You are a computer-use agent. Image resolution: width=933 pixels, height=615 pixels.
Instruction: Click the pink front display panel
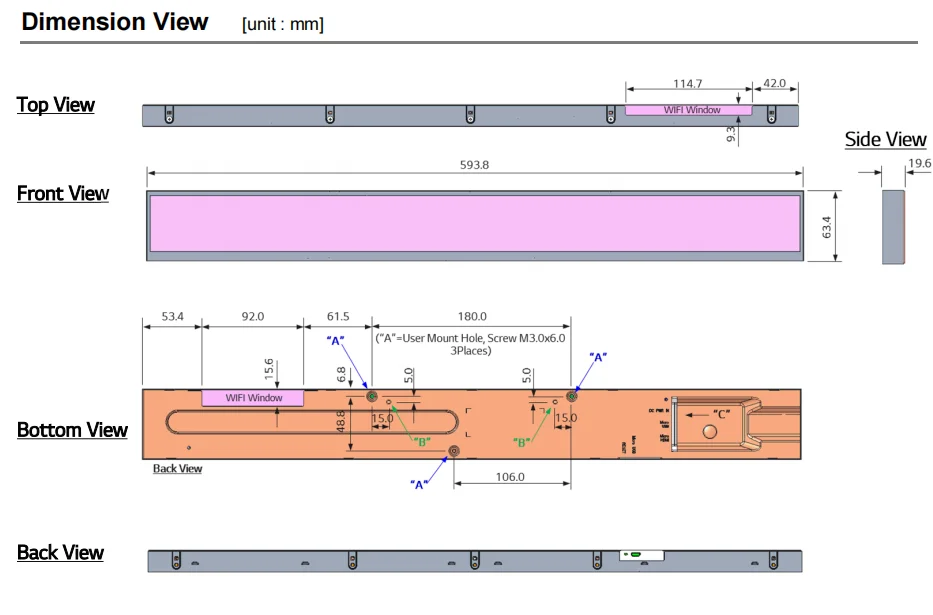pyautogui.click(x=475, y=223)
